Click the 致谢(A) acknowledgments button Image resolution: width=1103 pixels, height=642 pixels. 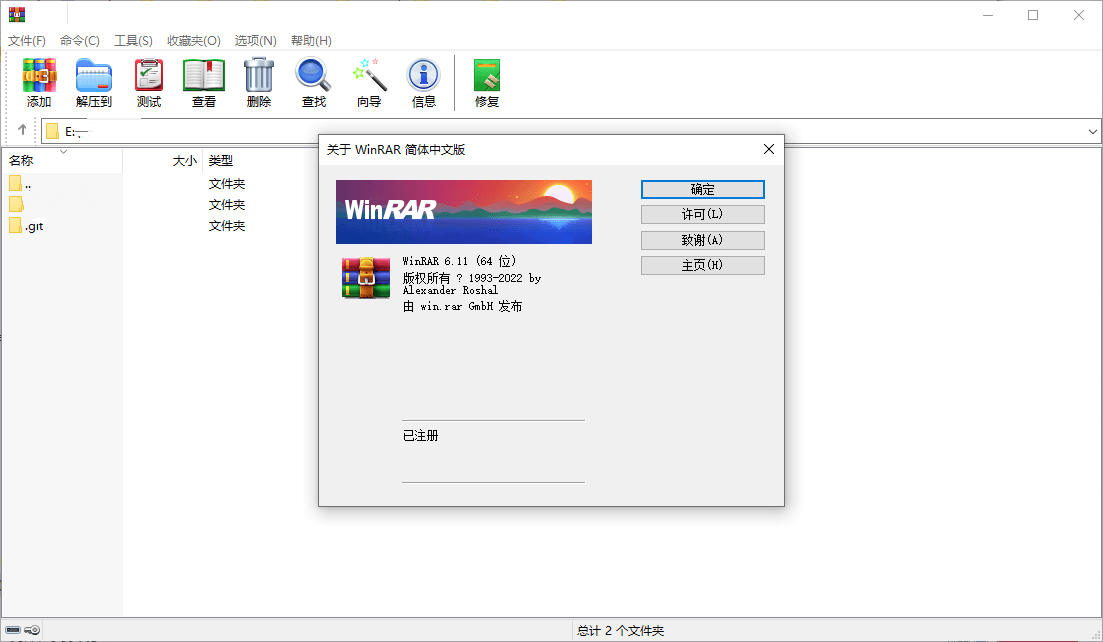click(x=702, y=240)
